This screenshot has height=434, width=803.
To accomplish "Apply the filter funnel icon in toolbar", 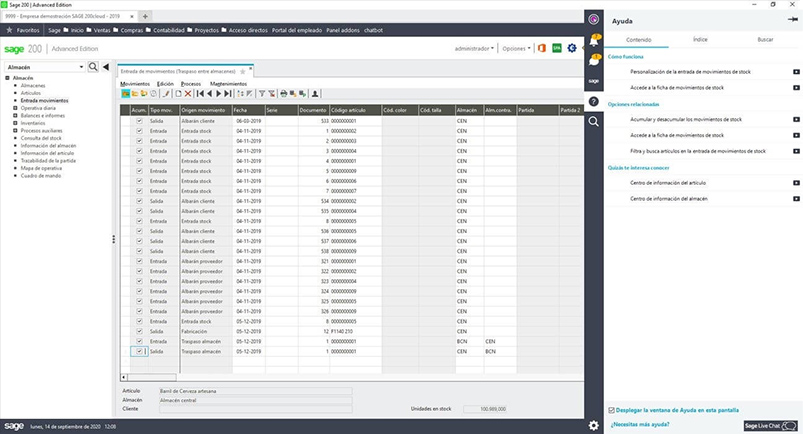I will [262, 94].
